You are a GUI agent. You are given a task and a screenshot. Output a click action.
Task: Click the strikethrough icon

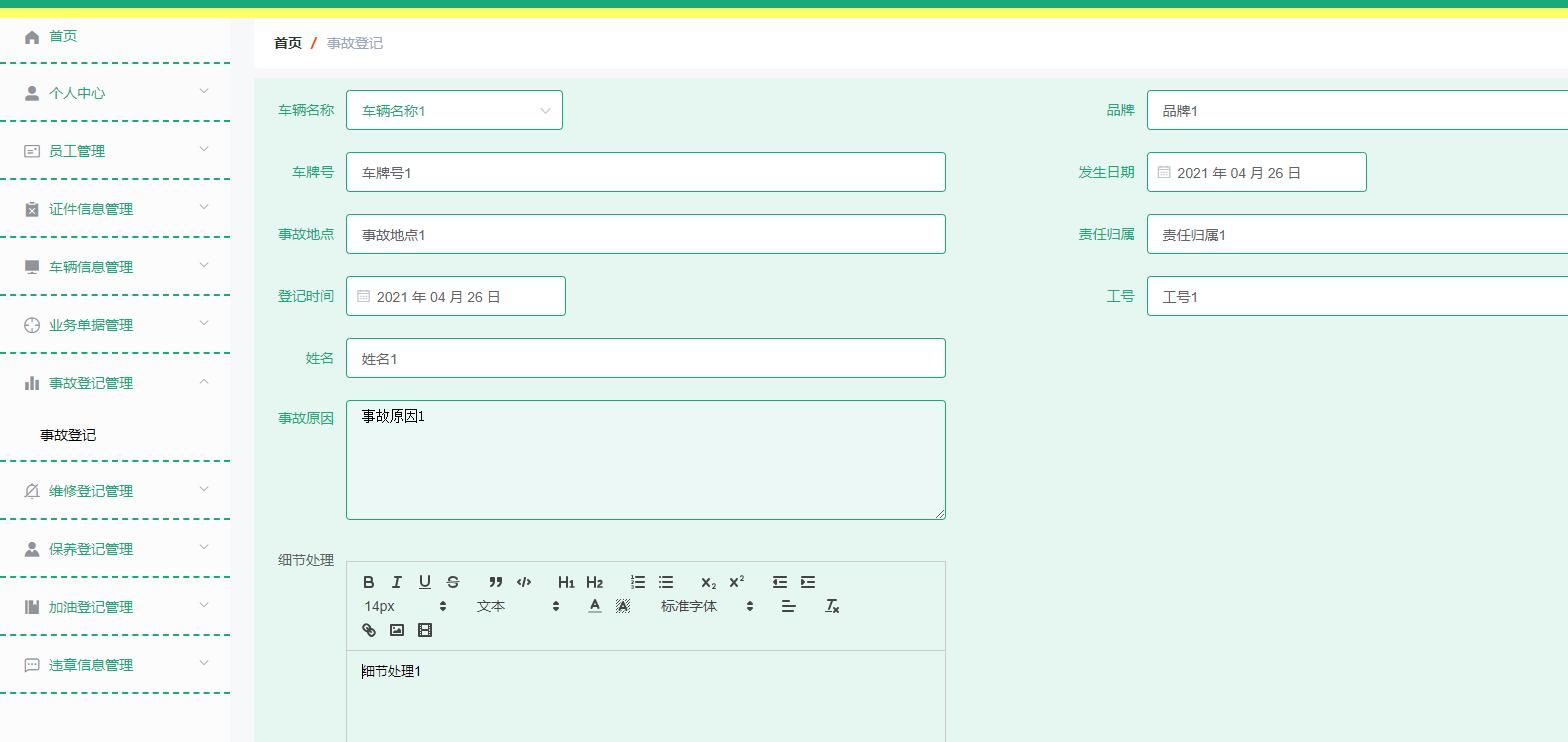[452, 582]
